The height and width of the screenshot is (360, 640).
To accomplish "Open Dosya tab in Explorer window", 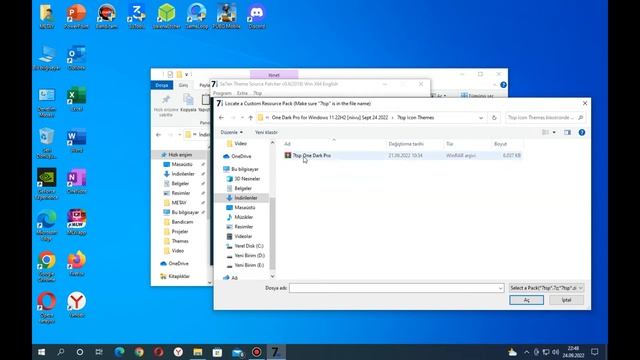I will [x=162, y=85].
